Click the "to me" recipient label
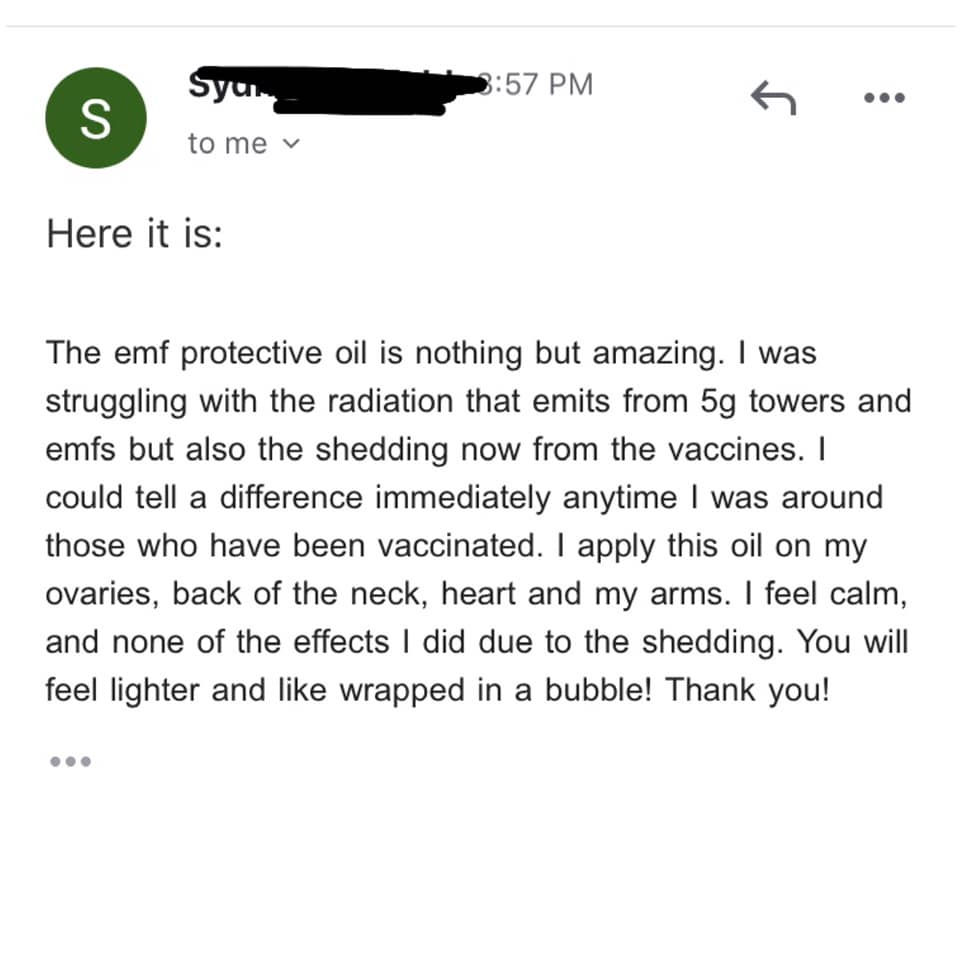 click(x=228, y=144)
